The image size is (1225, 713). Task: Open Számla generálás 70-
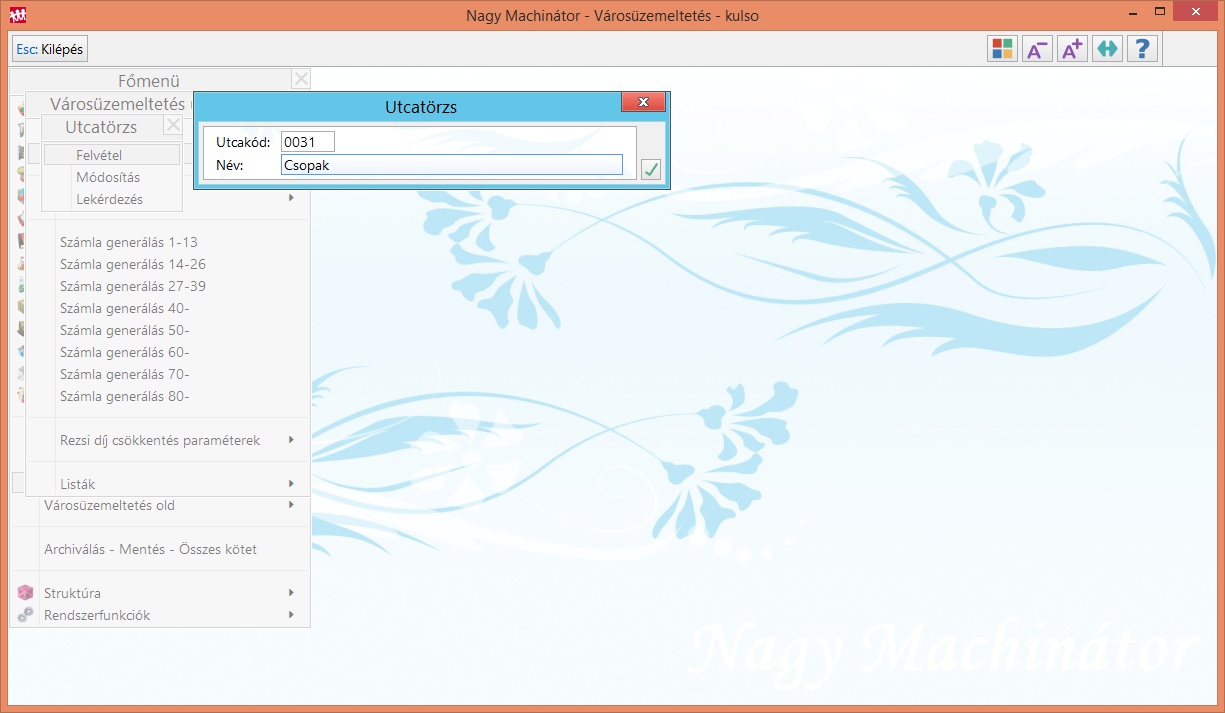[125, 374]
